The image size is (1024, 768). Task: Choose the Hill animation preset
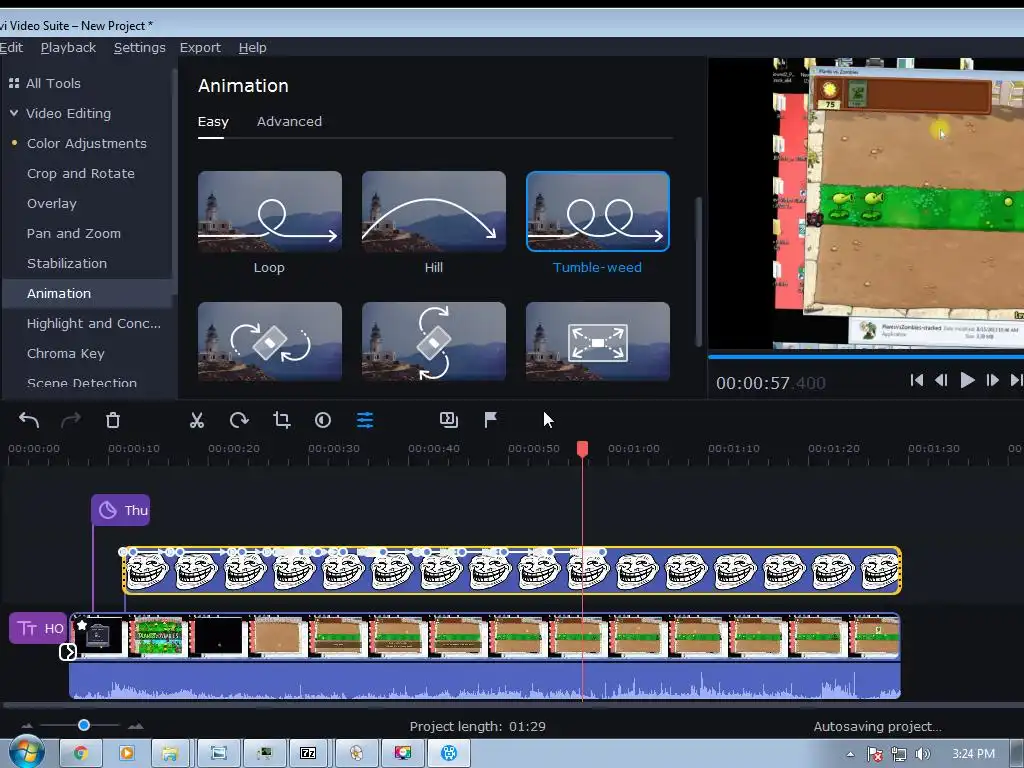(434, 212)
